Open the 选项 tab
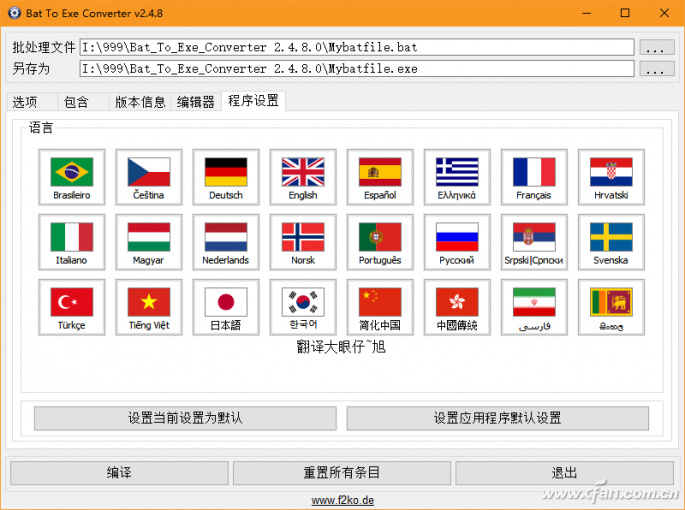 (x=31, y=102)
